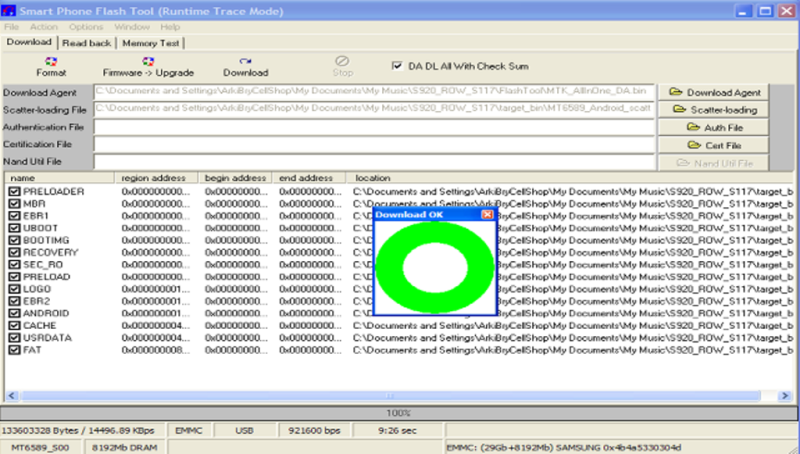Close the Download OK popup
Screen dimensions: 800x454
[487, 214]
